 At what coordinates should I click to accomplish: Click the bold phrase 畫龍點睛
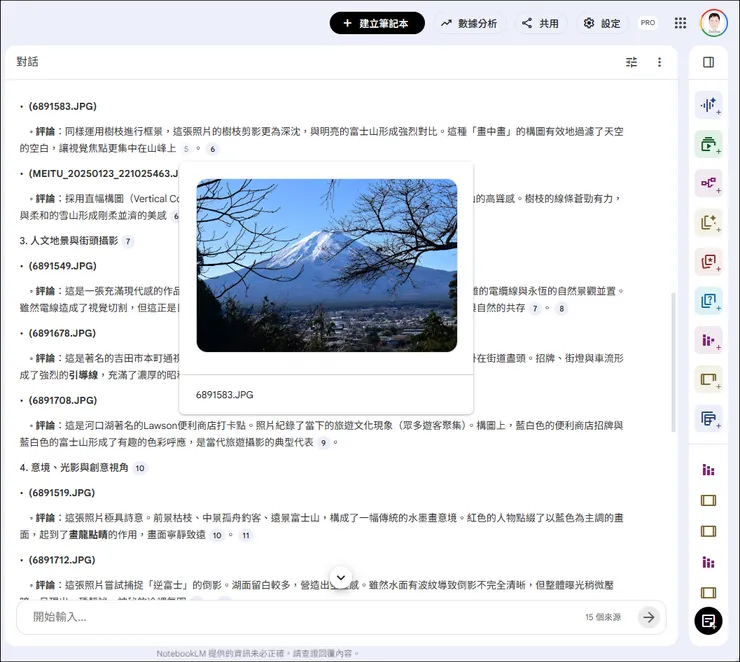88,535
